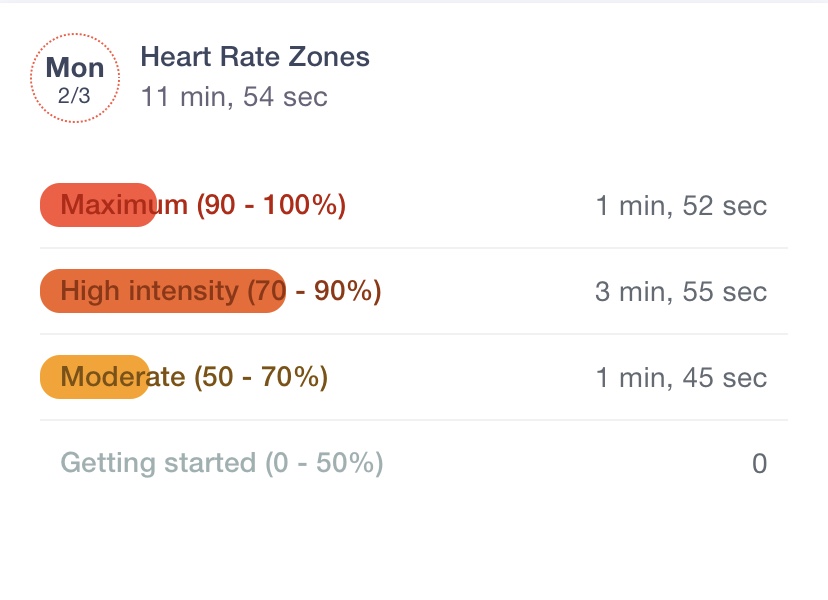This screenshot has width=828, height=600.
Task: Select the Moderate (50 - 70%) label
Action: click(194, 377)
